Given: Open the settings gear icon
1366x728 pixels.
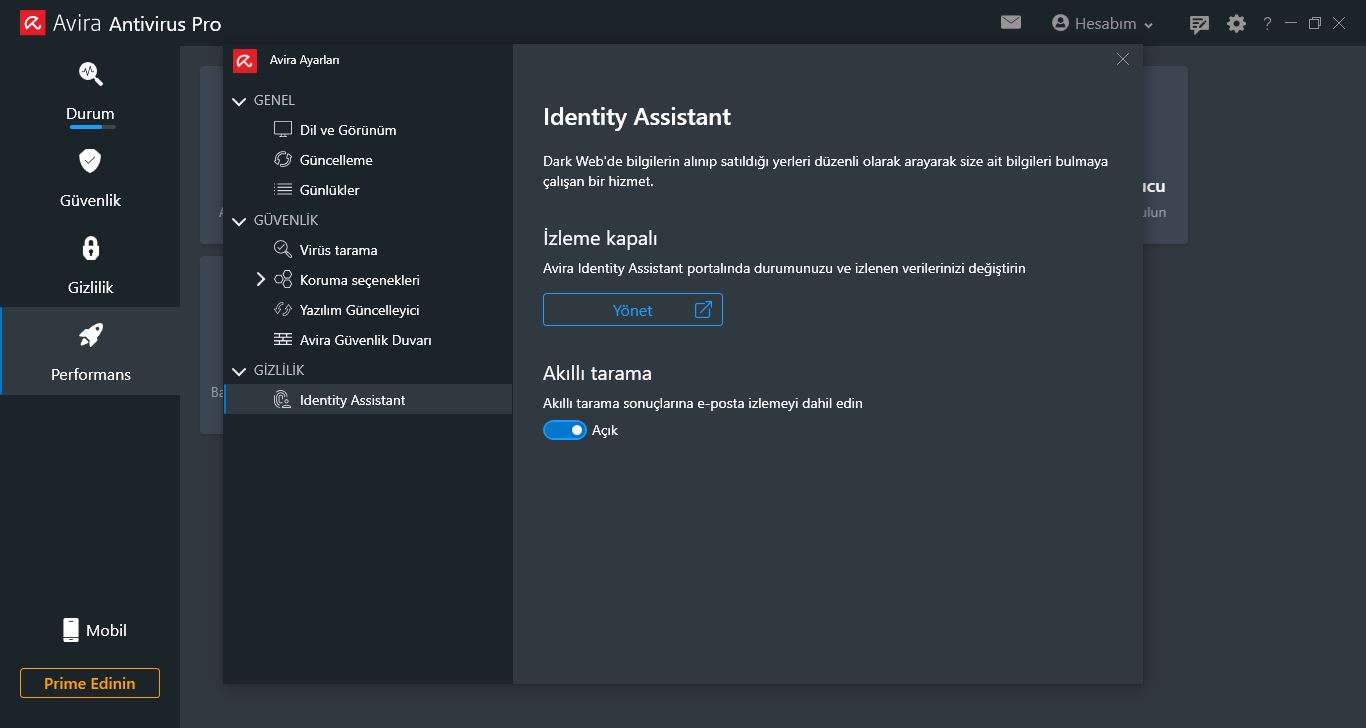Looking at the screenshot, I should coord(1236,23).
